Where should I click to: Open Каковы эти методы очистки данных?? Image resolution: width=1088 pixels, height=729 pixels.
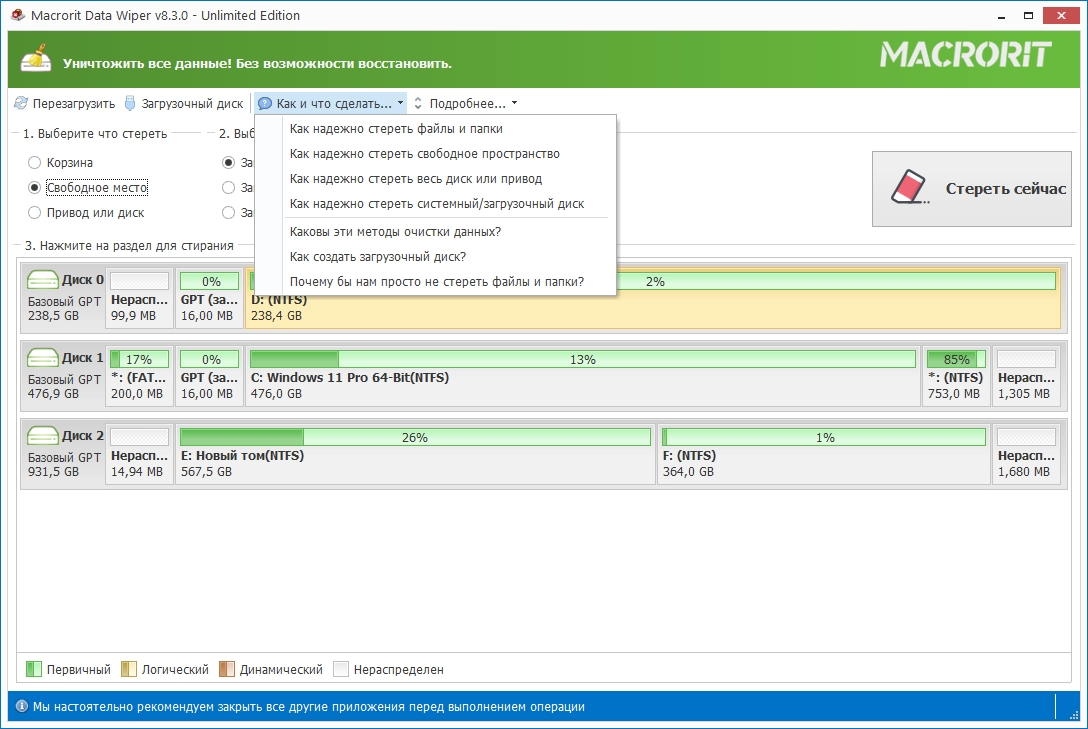[x=436, y=232]
